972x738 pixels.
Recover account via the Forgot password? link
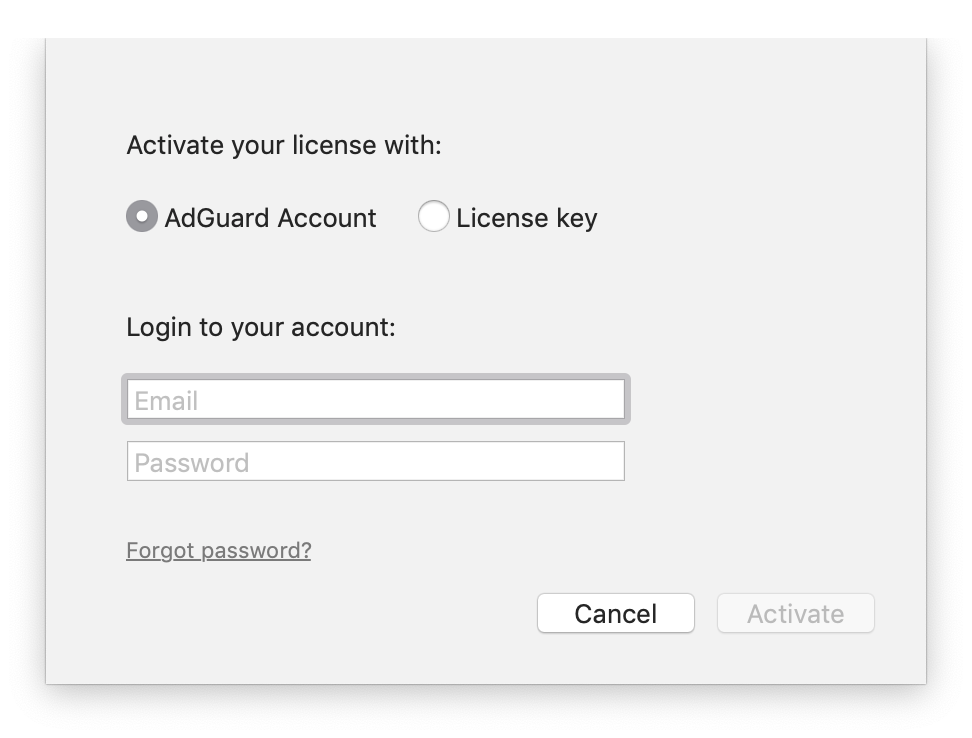218,550
